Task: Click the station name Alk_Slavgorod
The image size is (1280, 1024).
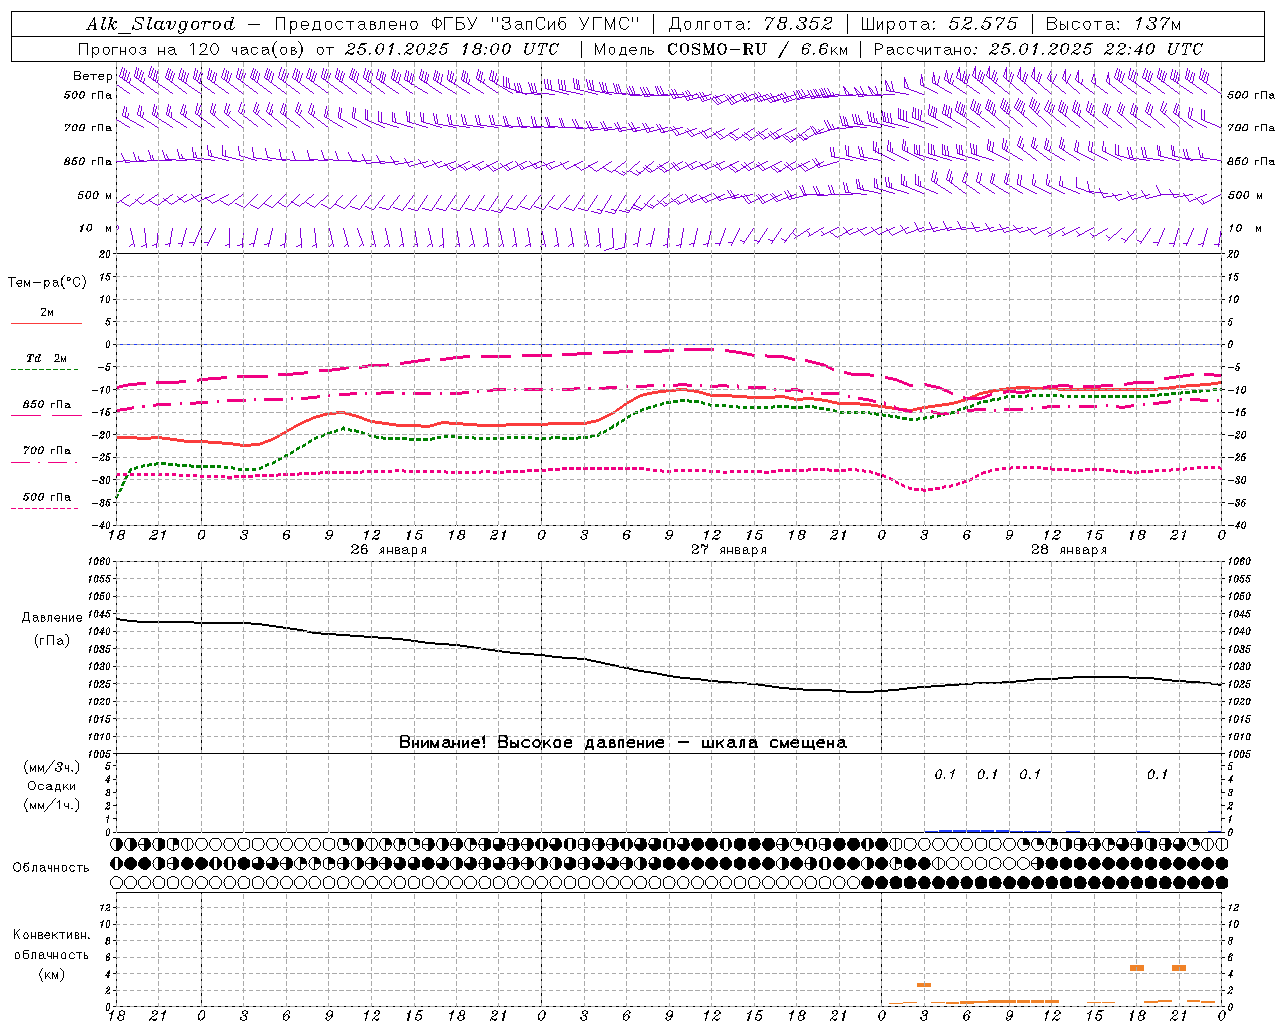Action: tap(161, 24)
